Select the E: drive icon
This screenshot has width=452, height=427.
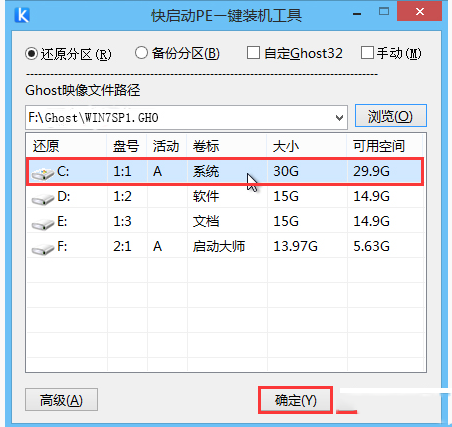point(43,224)
